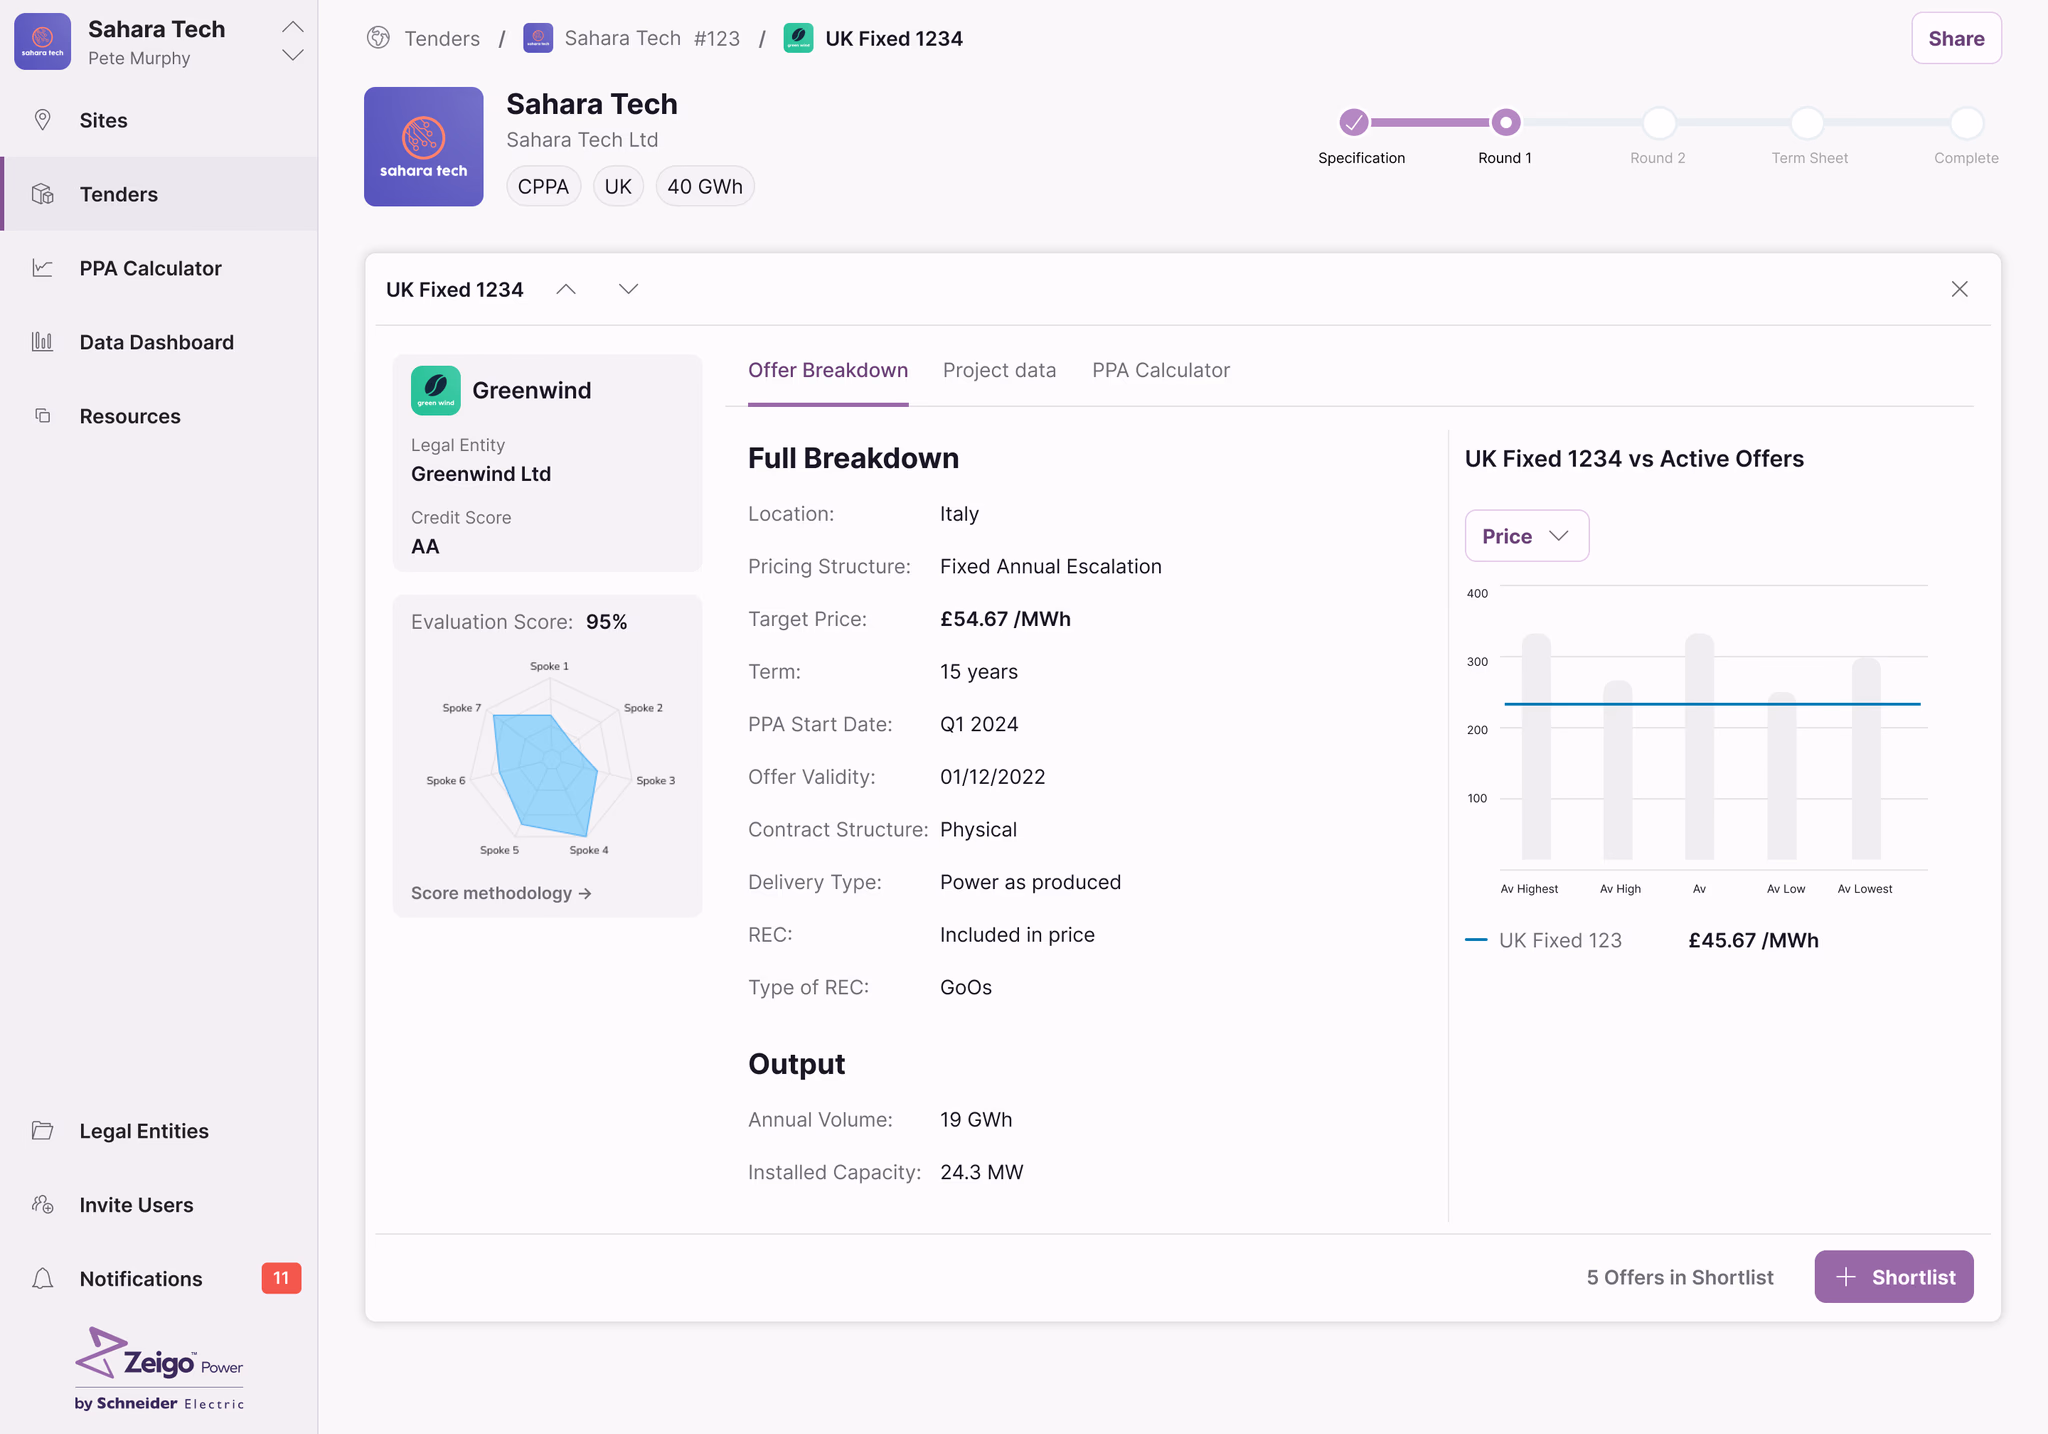
Task: Open Data Dashboard in the sidebar
Action: [159, 342]
